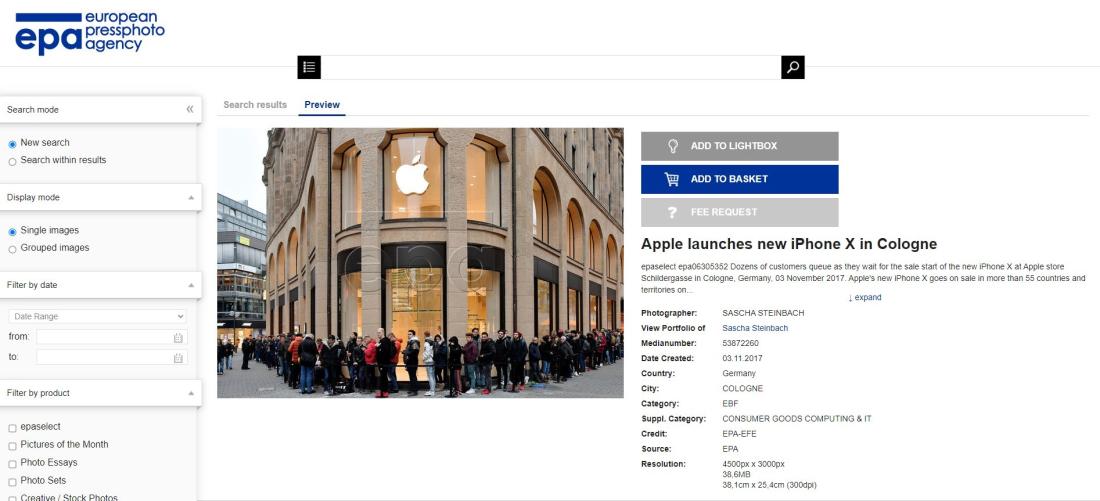Click the Add to Lightbox bulb icon
1100x501 pixels.
point(673,146)
